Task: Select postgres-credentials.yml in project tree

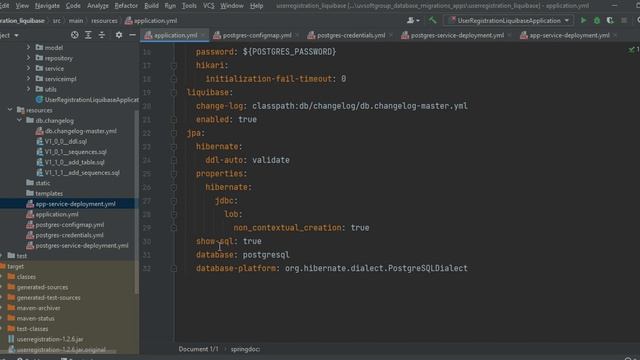Action: pos(64,235)
